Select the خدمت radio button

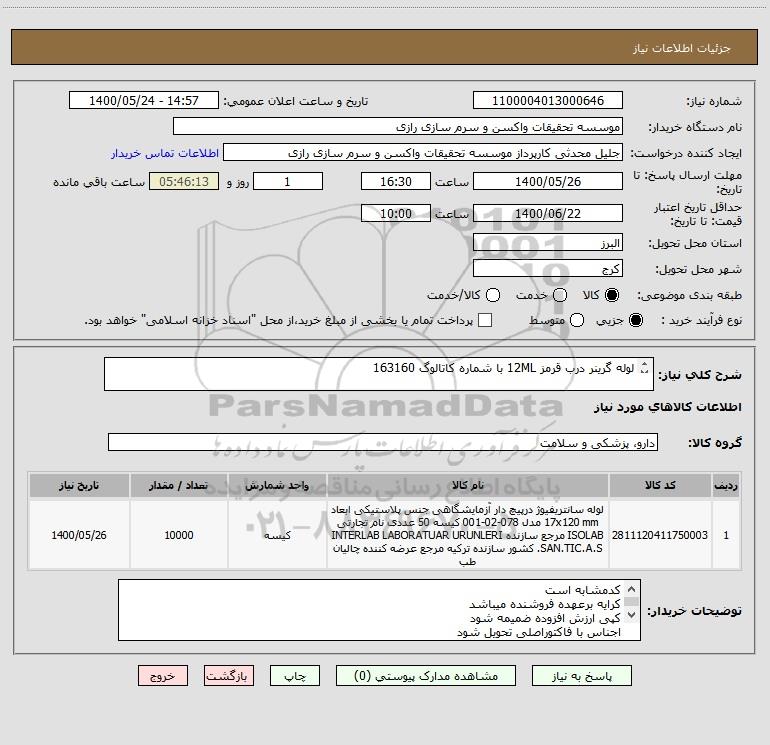click(x=560, y=295)
